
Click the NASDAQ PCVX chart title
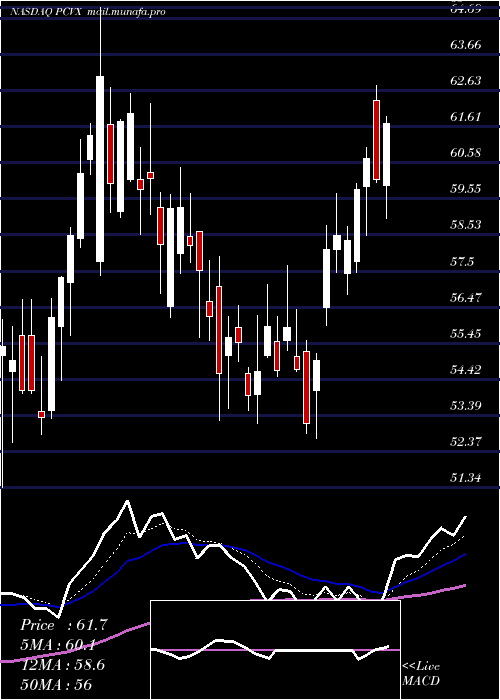45,12
